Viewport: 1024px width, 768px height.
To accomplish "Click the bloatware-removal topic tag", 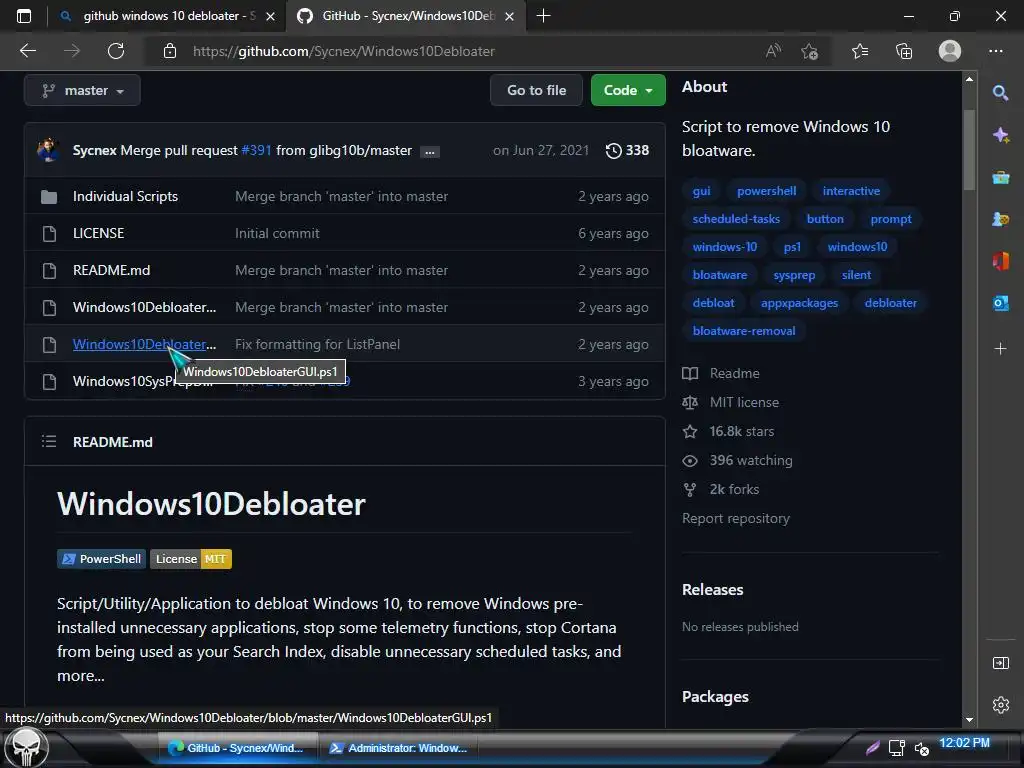I will (x=744, y=330).
